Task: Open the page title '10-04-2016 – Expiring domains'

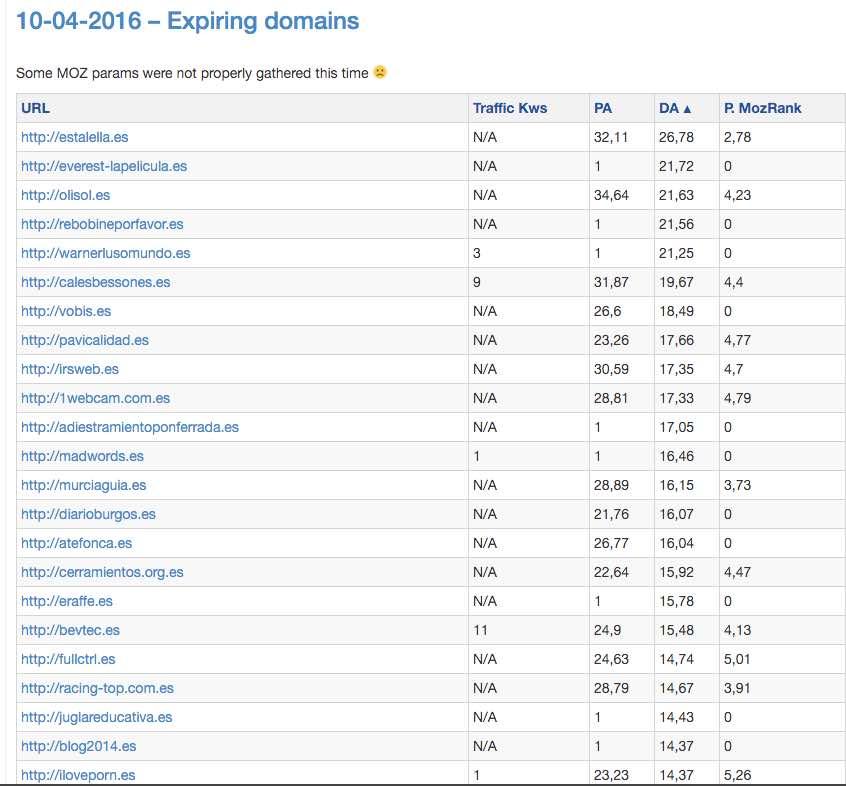Action: (x=187, y=21)
